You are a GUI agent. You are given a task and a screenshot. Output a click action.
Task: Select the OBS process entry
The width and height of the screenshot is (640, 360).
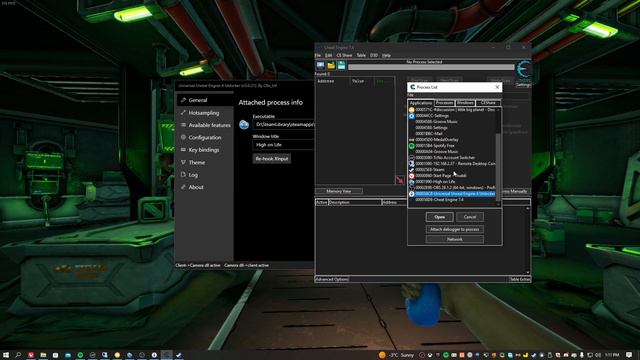click(452, 188)
